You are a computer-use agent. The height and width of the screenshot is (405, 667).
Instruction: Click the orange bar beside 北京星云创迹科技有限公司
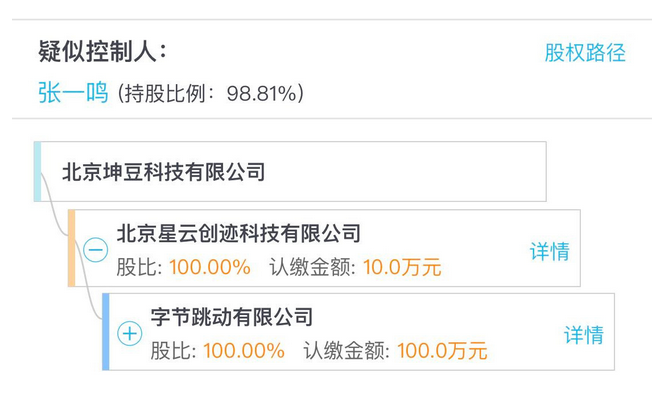coord(72,248)
